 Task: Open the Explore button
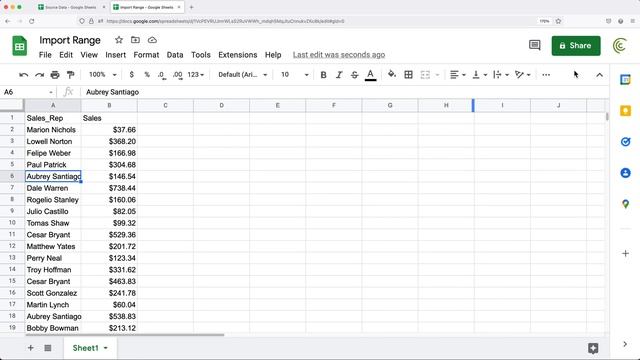tap(593, 348)
